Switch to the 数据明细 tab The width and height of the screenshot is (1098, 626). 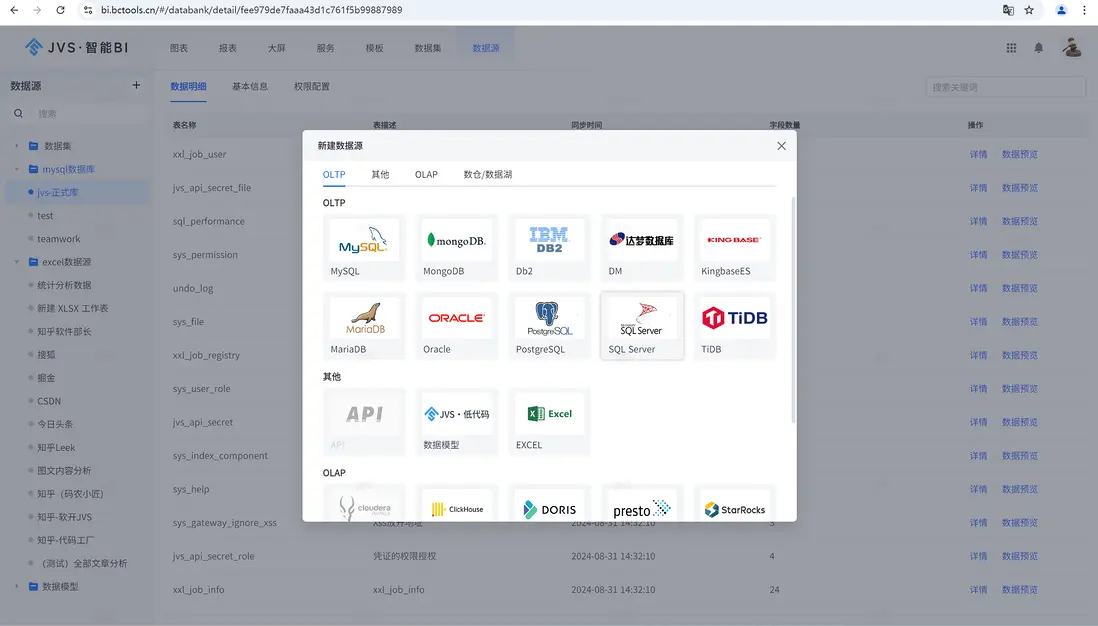(x=188, y=86)
